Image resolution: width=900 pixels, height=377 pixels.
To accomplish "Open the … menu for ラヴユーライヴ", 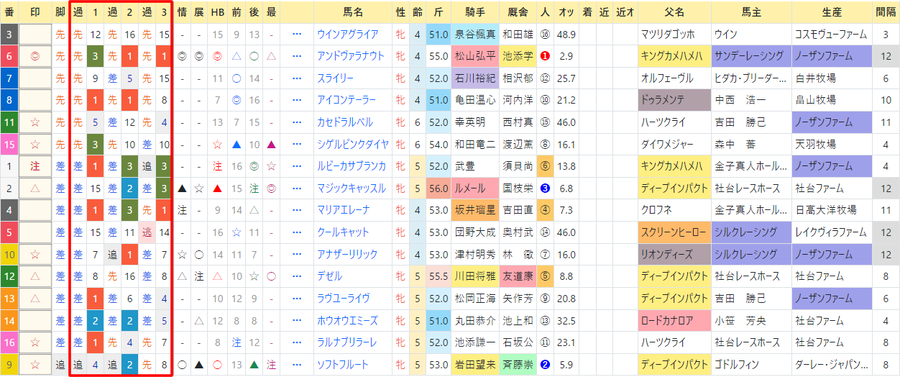I will [x=297, y=297].
